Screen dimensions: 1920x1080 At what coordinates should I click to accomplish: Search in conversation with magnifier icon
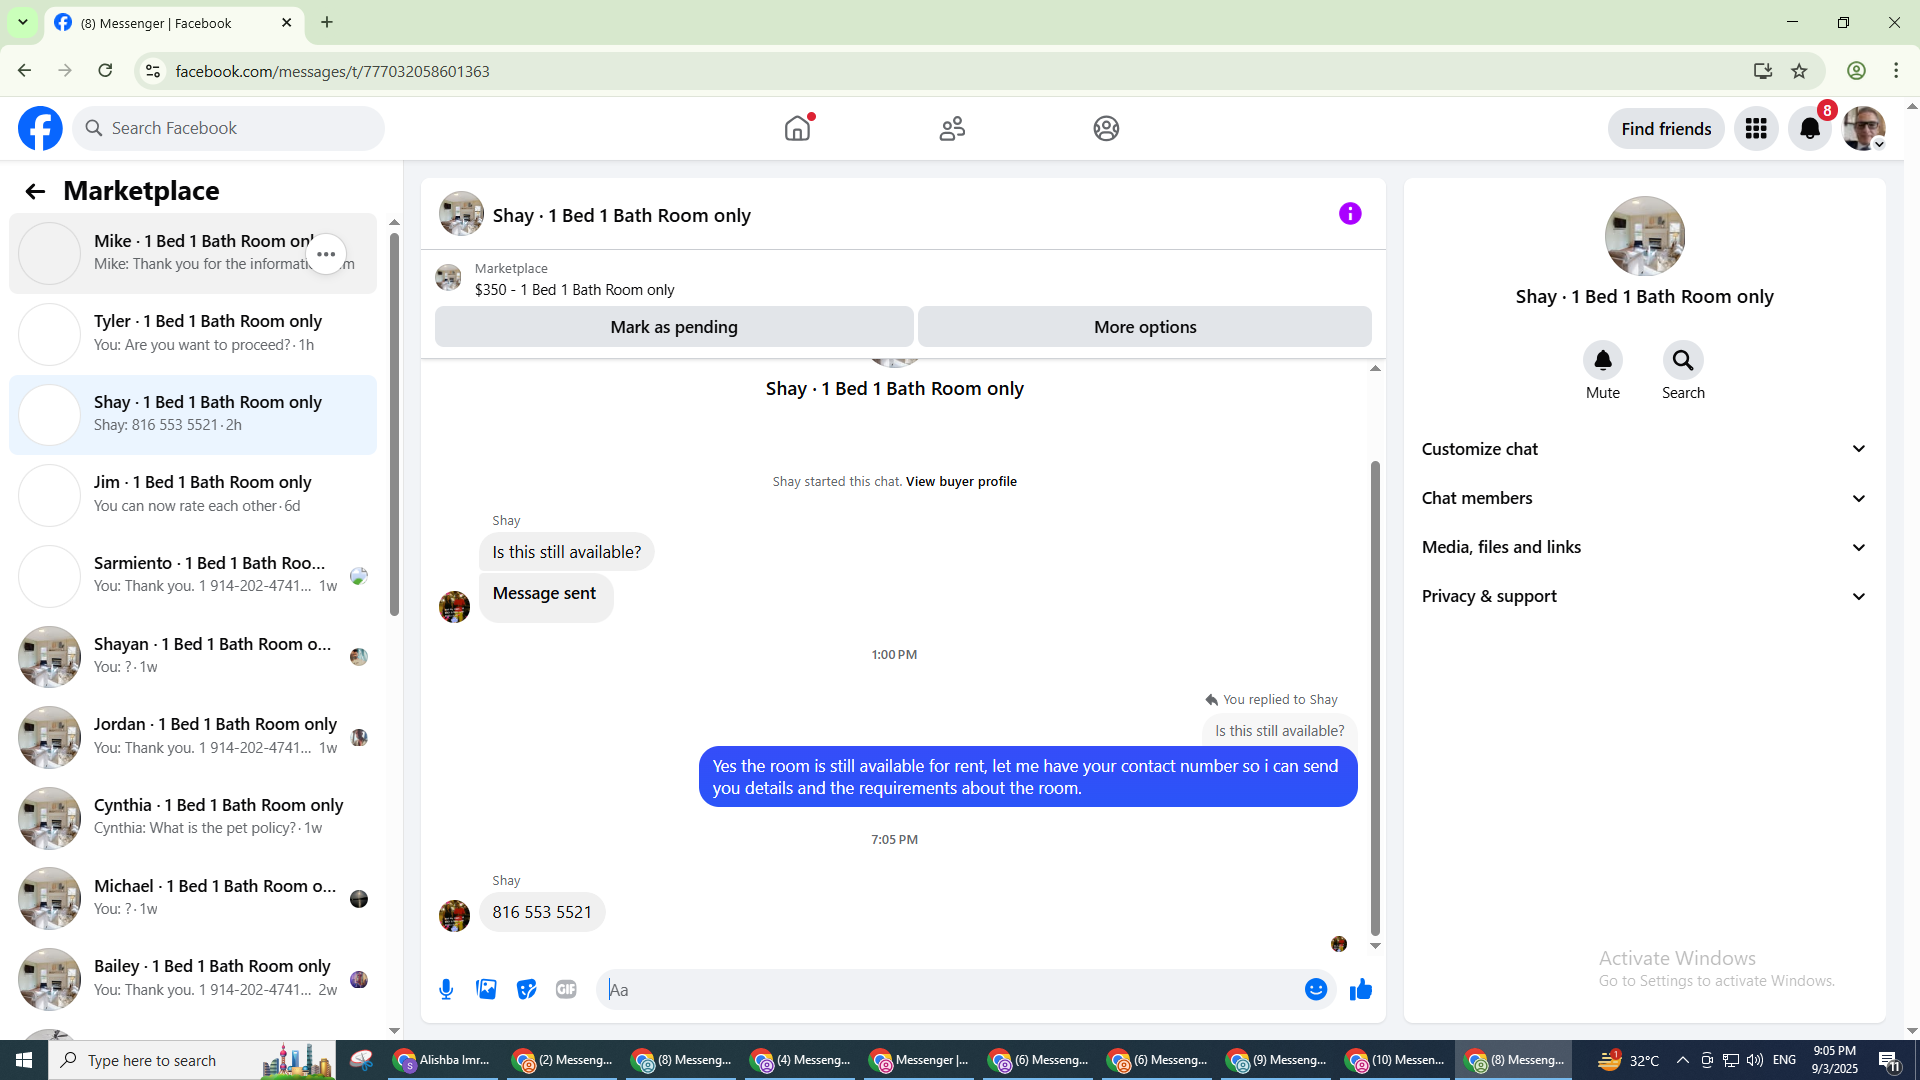coord(1683,360)
